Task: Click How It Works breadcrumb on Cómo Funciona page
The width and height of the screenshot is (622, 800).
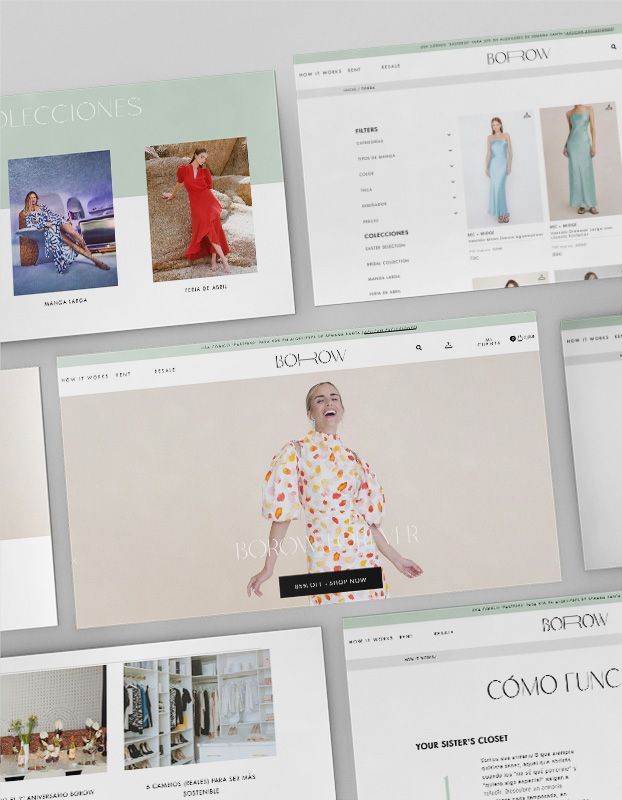Action: click(420, 659)
